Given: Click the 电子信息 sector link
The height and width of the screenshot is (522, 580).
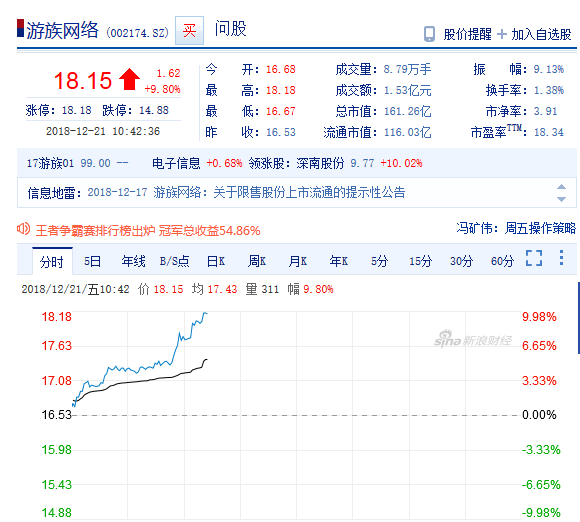Looking at the screenshot, I should 176,163.
